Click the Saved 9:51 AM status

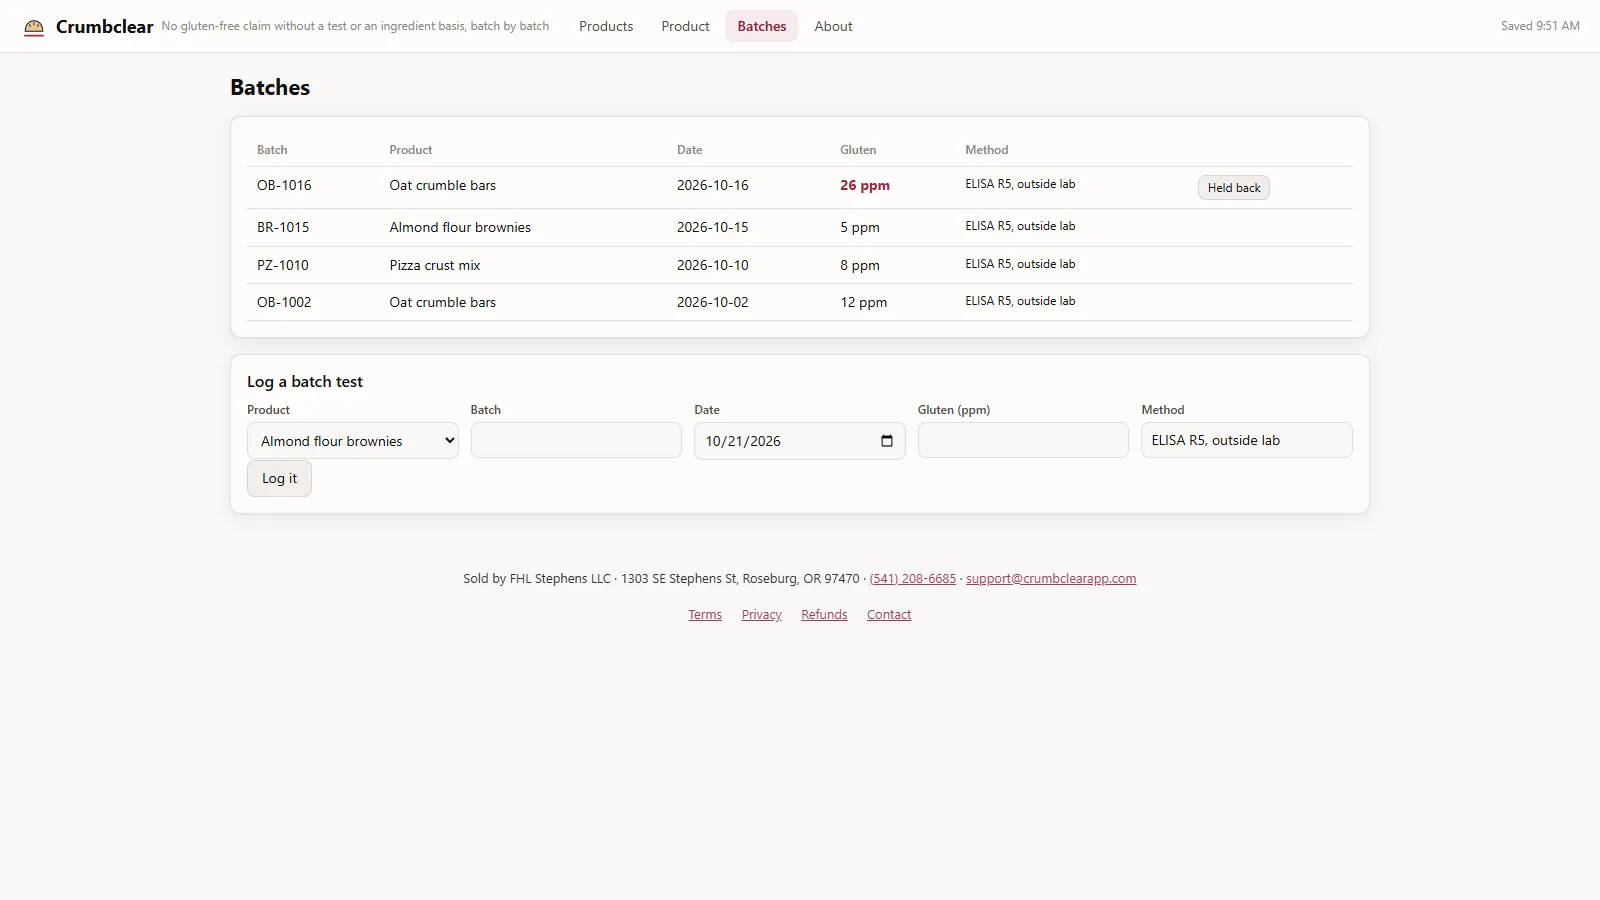click(x=1540, y=26)
